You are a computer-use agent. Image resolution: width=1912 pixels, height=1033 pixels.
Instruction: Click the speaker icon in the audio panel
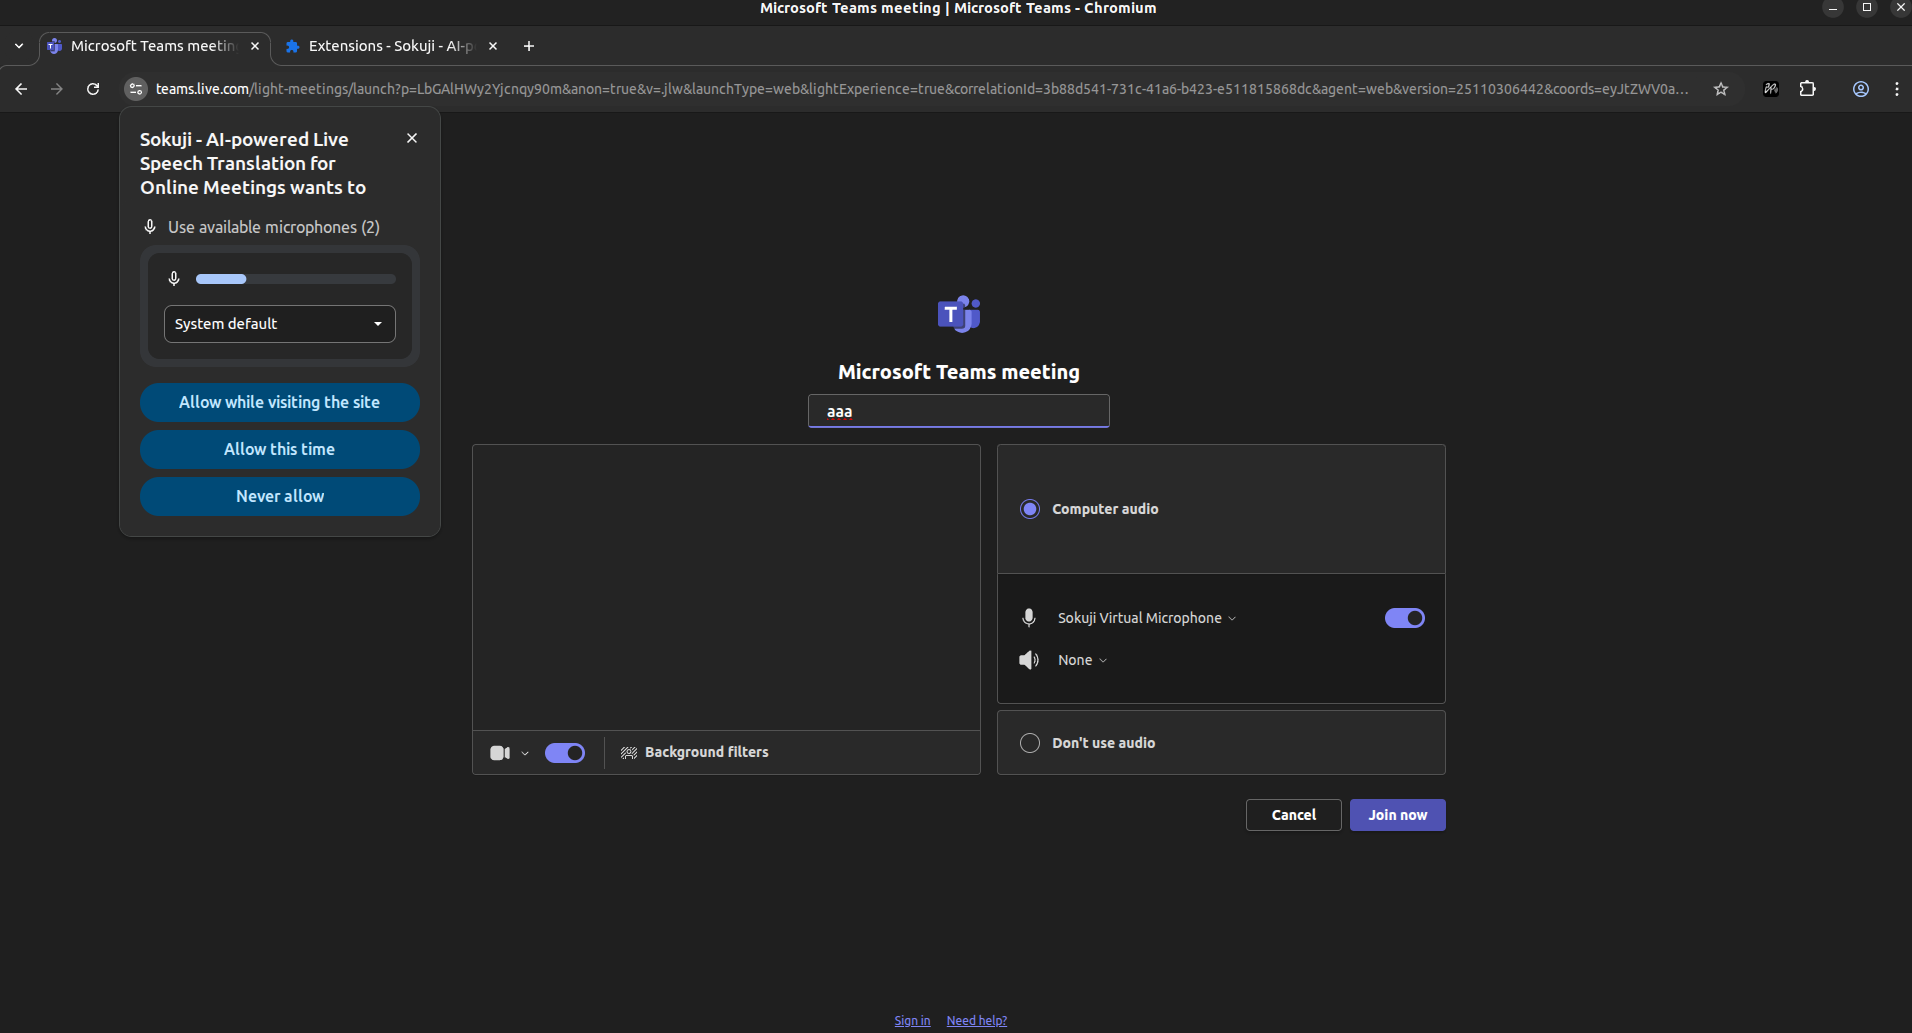point(1029,660)
